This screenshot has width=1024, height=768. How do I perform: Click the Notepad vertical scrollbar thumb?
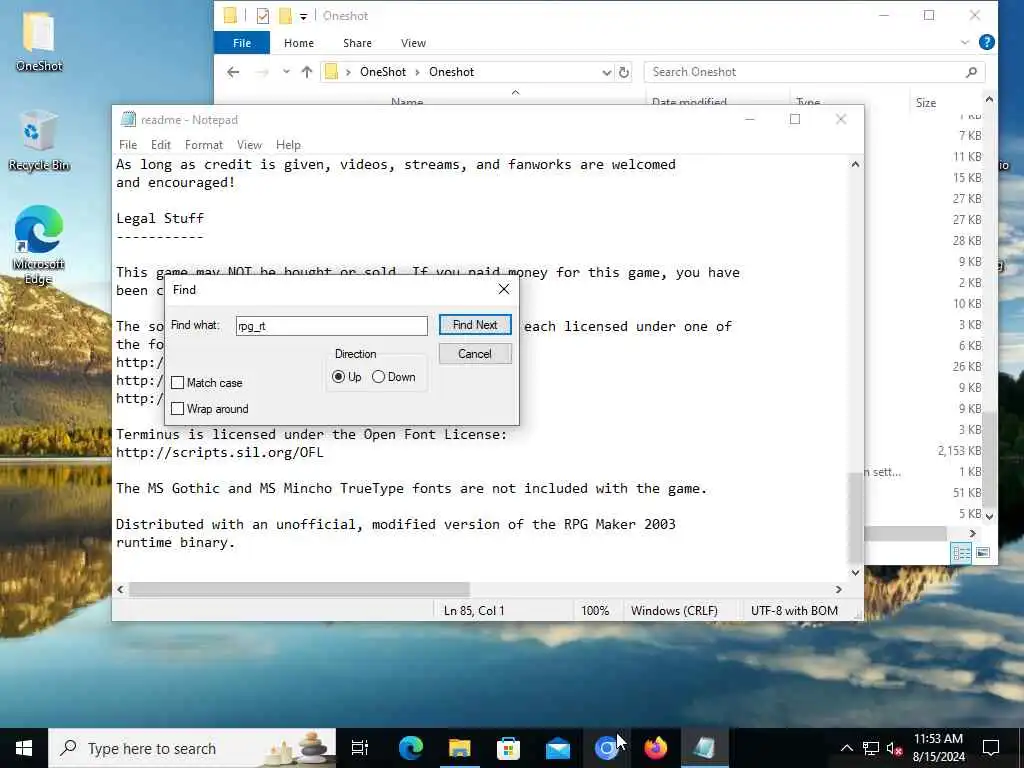[855, 517]
